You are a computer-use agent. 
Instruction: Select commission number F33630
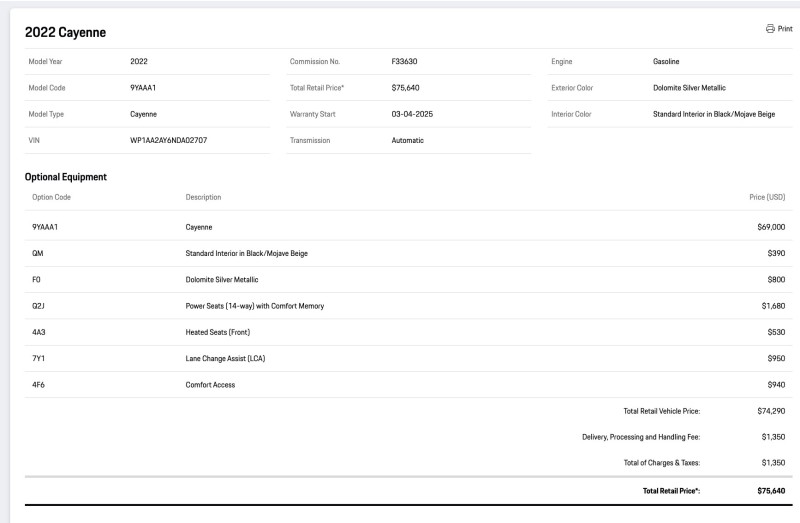pyautogui.click(x=404, y=61)
